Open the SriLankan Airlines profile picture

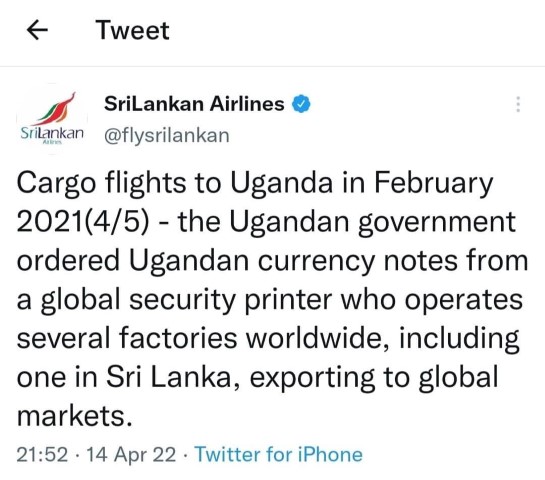click(52, 119)
